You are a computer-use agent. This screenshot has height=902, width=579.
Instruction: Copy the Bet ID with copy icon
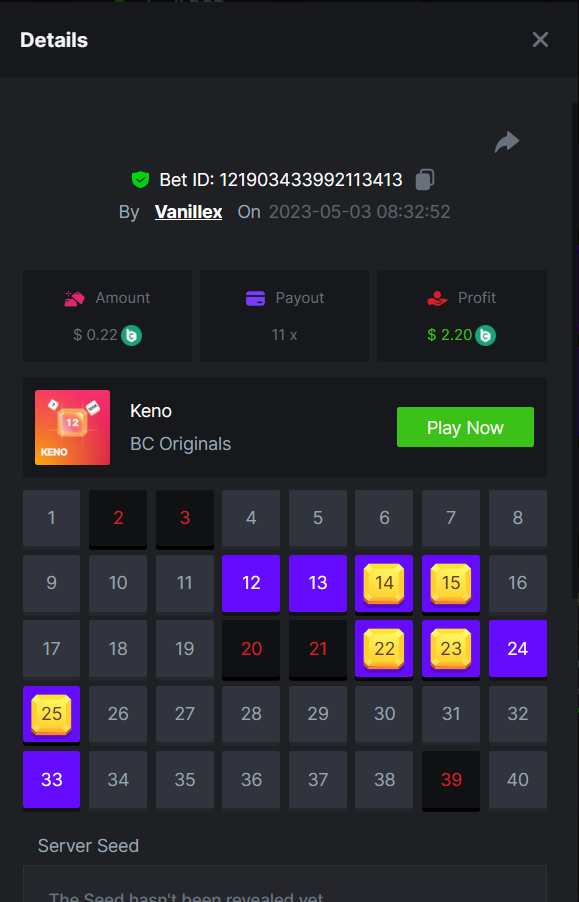(425, 179)
